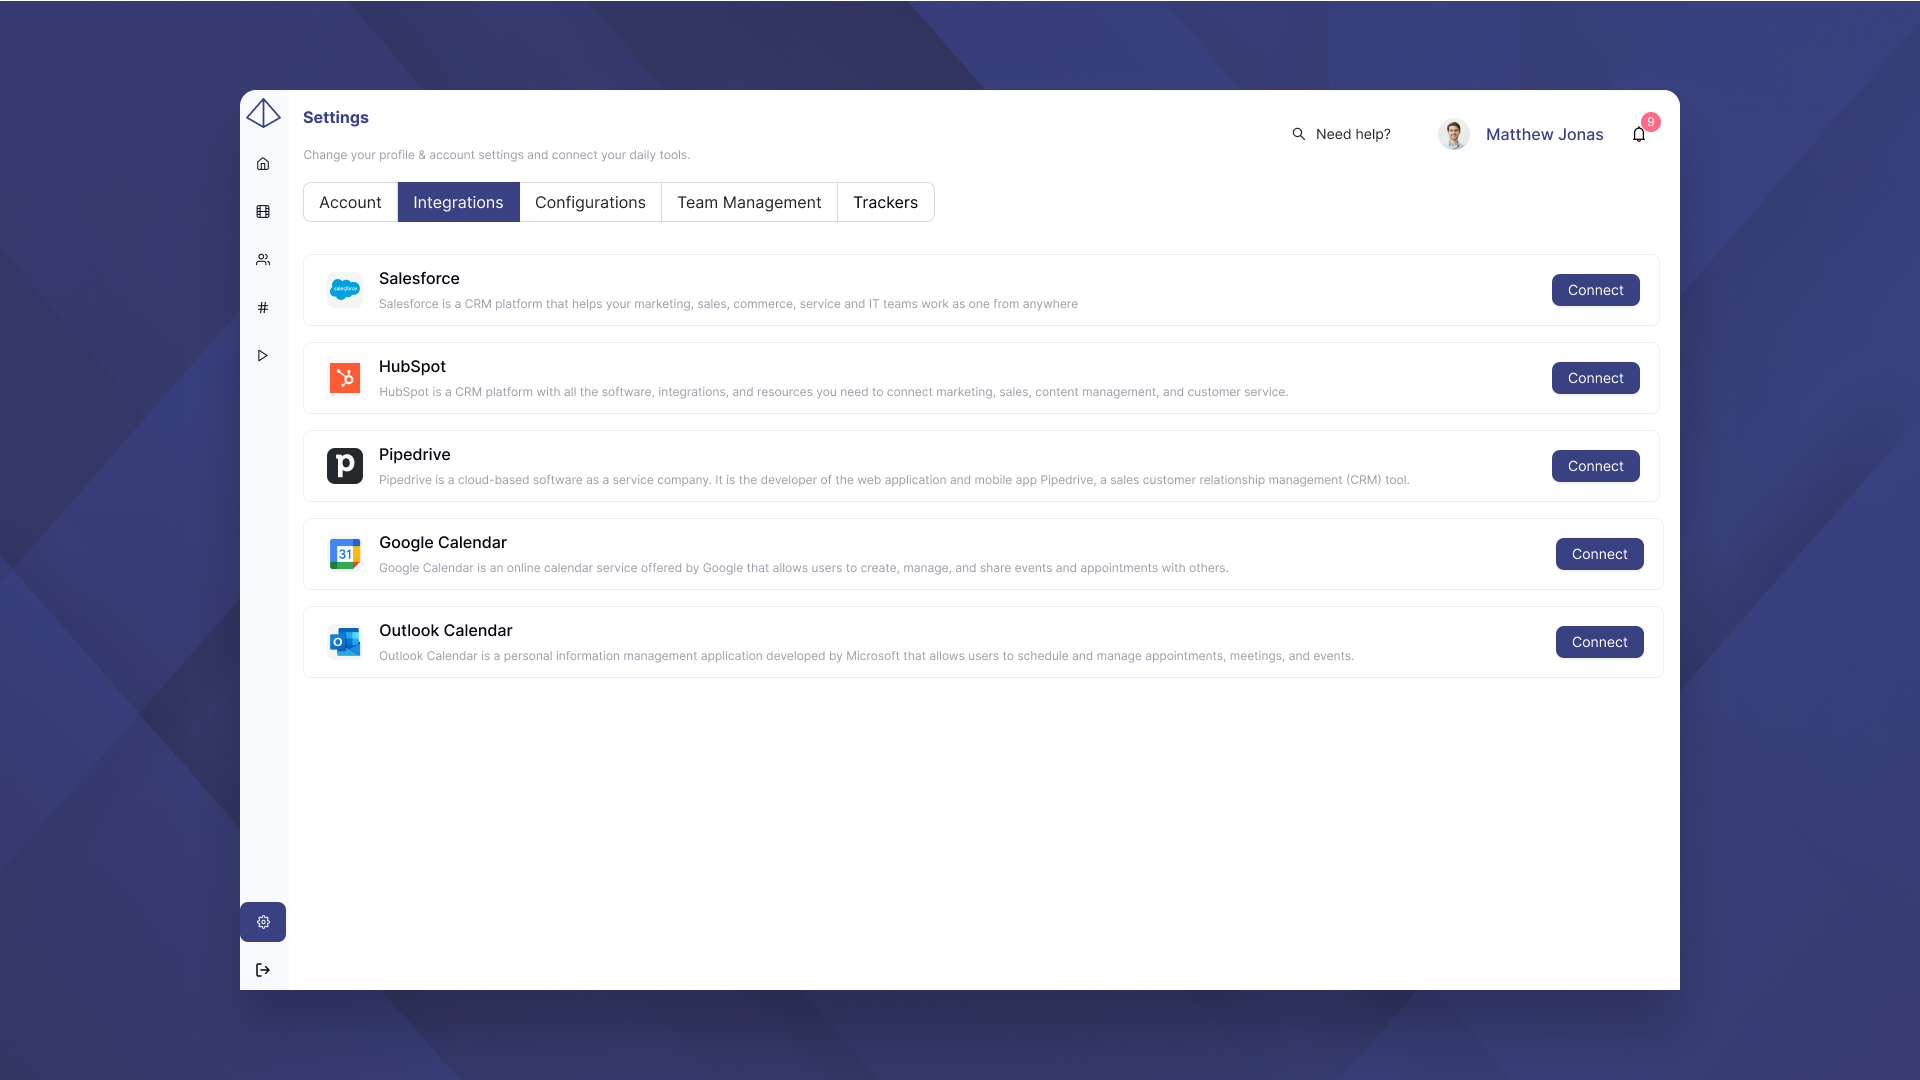Screen dimensions: 1920x1080
Task: Click the Salesforce logo icon
Action: [x=345, y=290]
